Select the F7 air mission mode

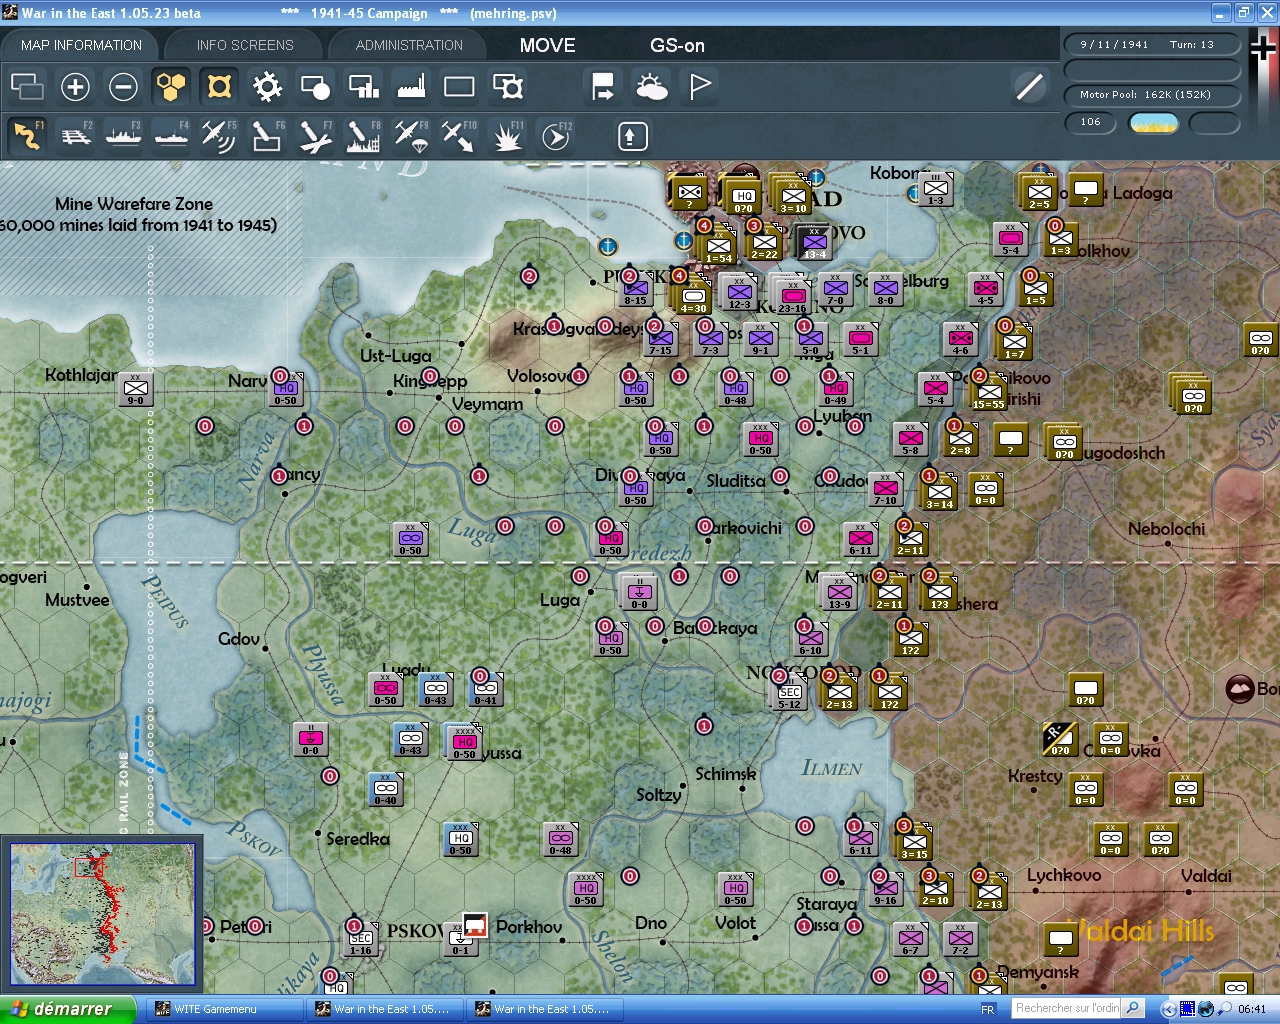pyautogui.click(x=315, y=135)
